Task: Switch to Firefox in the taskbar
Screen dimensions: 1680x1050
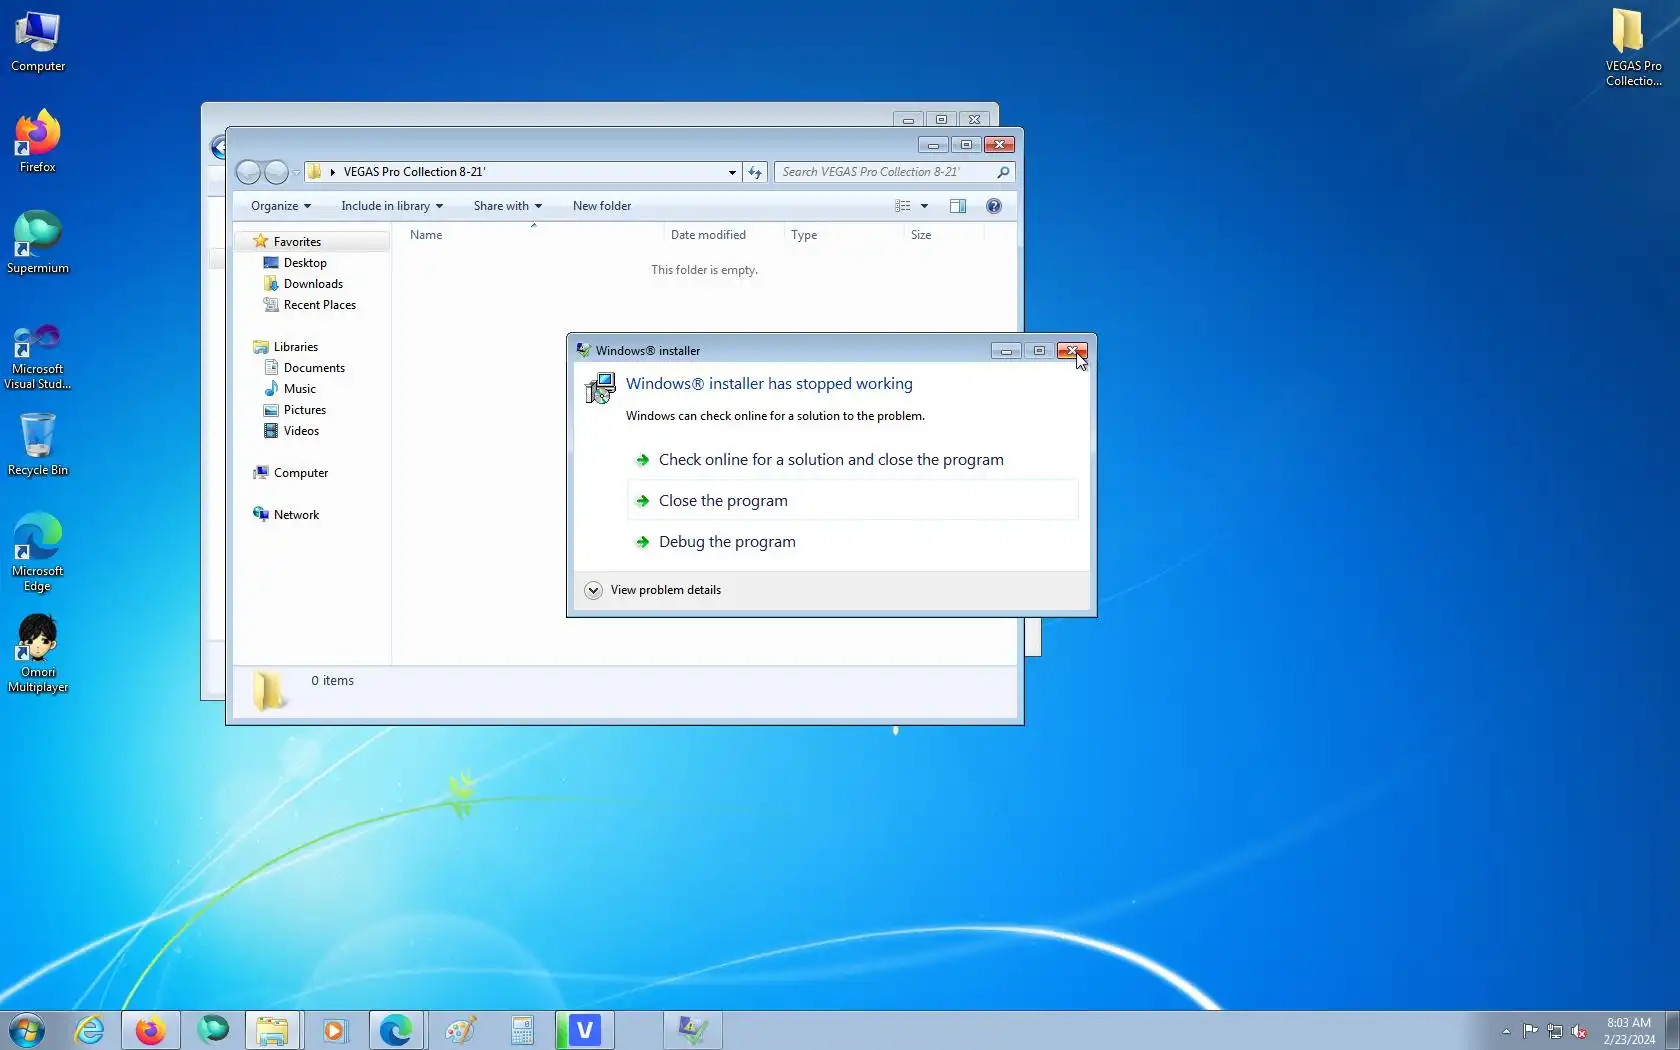Action: point(151,1030)
